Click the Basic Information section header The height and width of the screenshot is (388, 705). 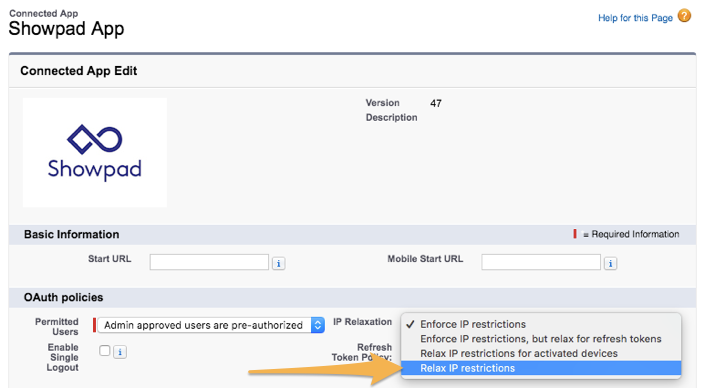71,234
